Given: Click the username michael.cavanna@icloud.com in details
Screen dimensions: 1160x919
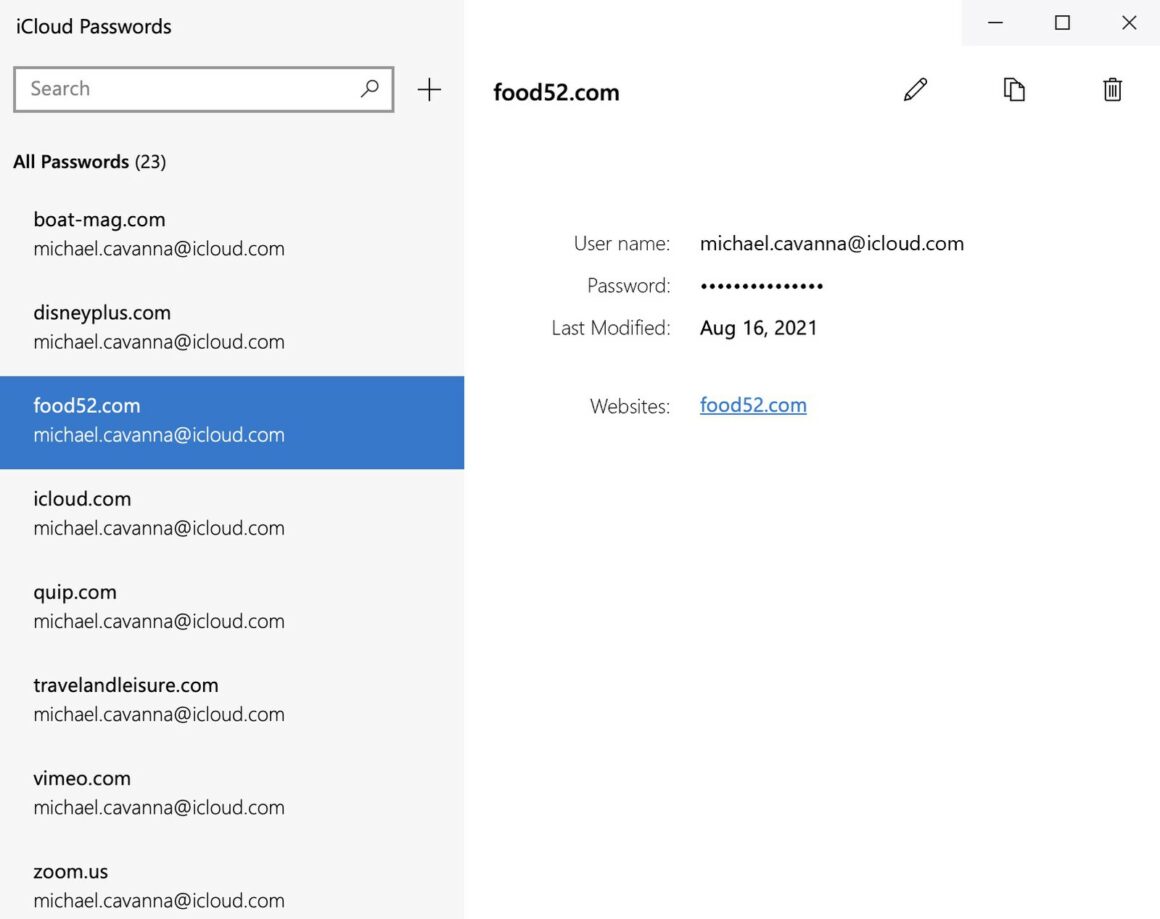Looking at the screenshot, I should tap(832, 243).
